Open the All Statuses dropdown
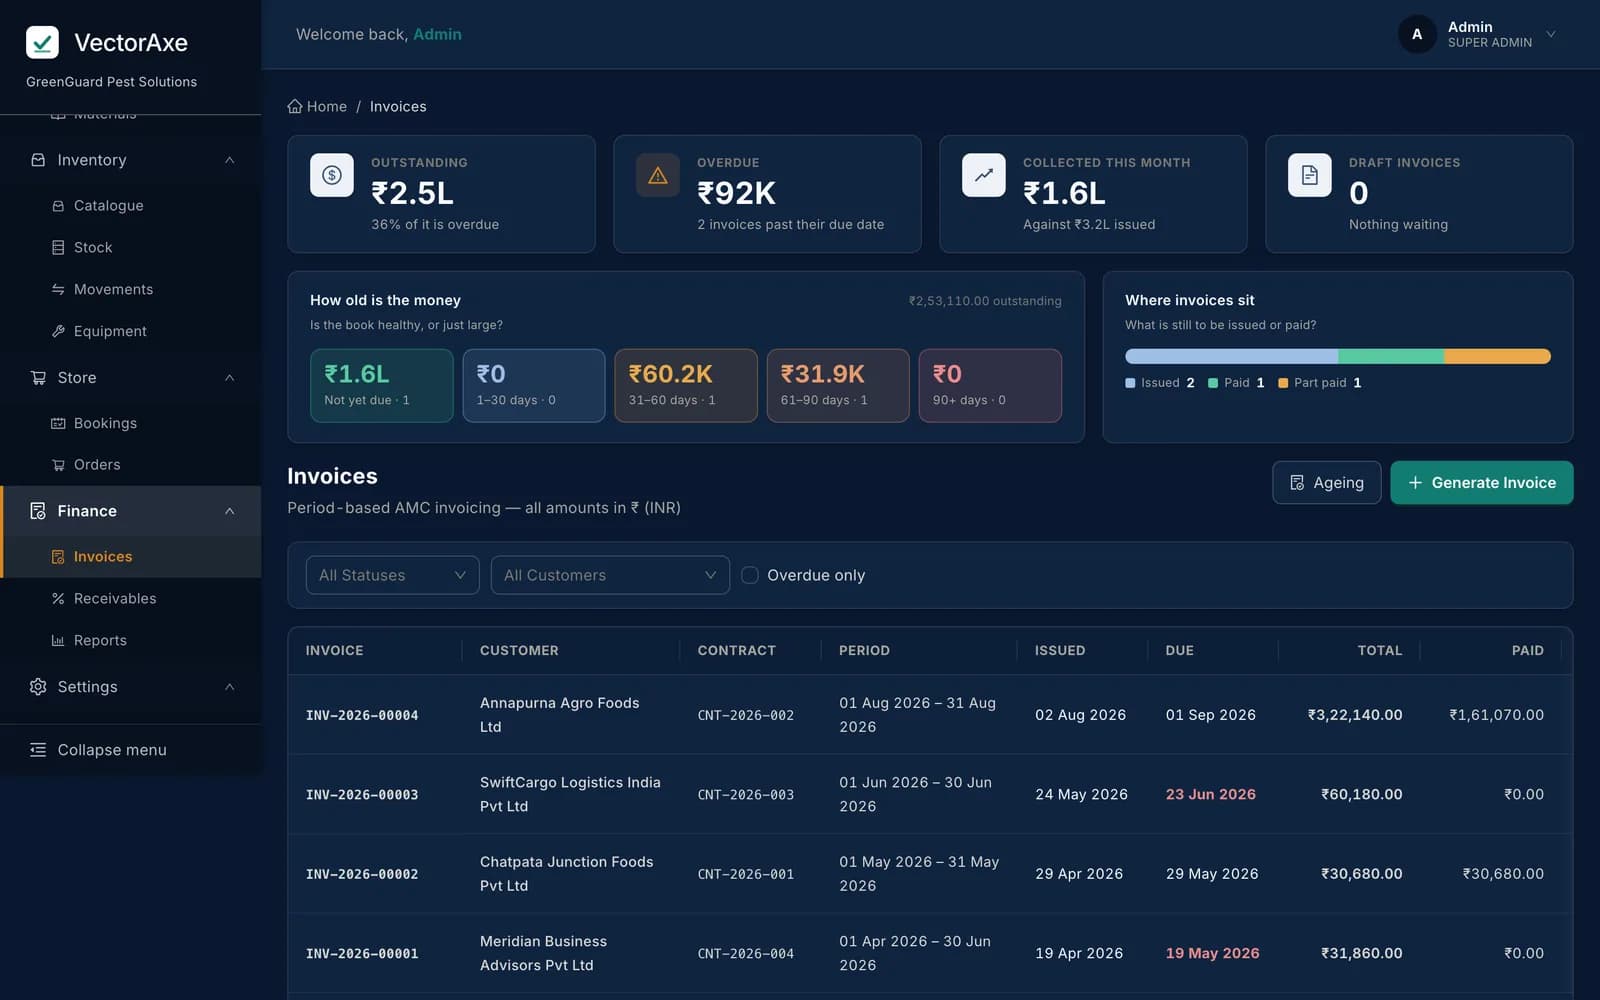The height and width of the screenshot is (1000, 1600). pos(392,575)
